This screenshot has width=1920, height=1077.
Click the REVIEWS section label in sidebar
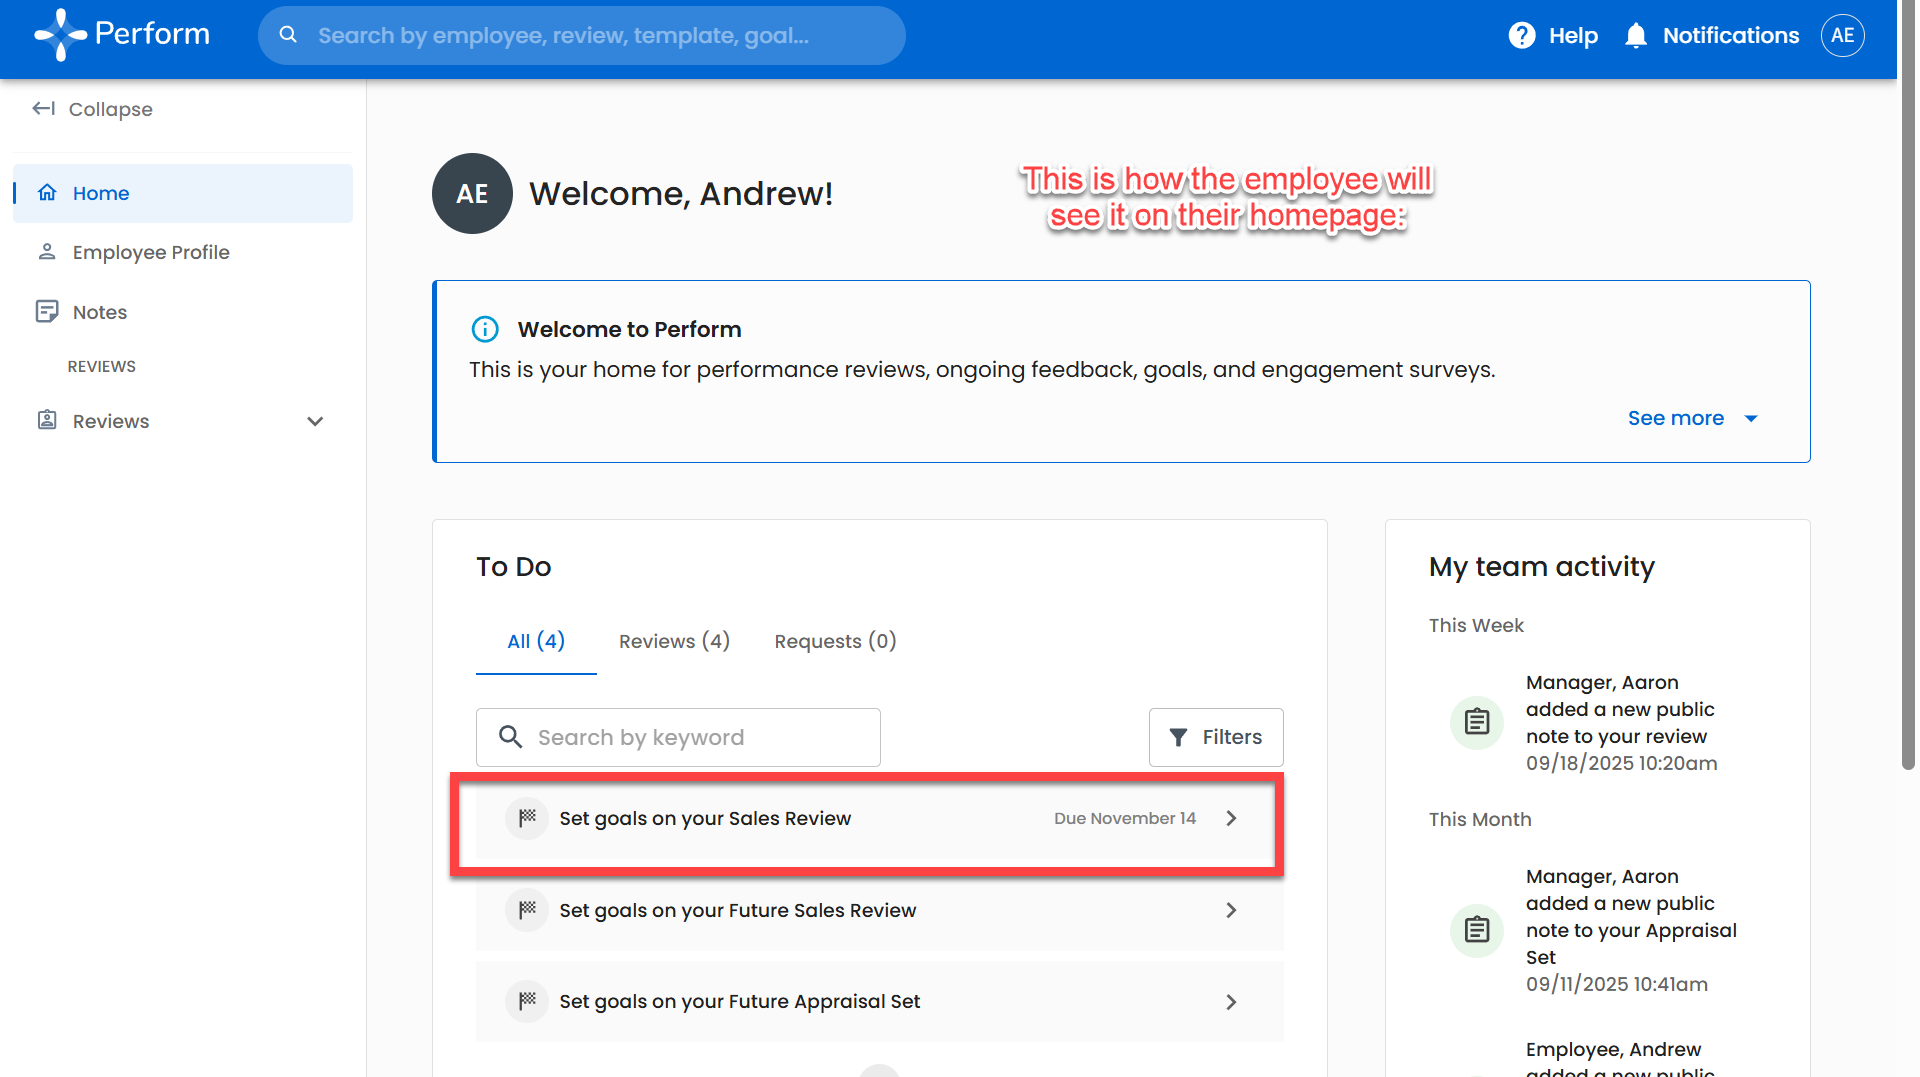[x=102, y=366]
